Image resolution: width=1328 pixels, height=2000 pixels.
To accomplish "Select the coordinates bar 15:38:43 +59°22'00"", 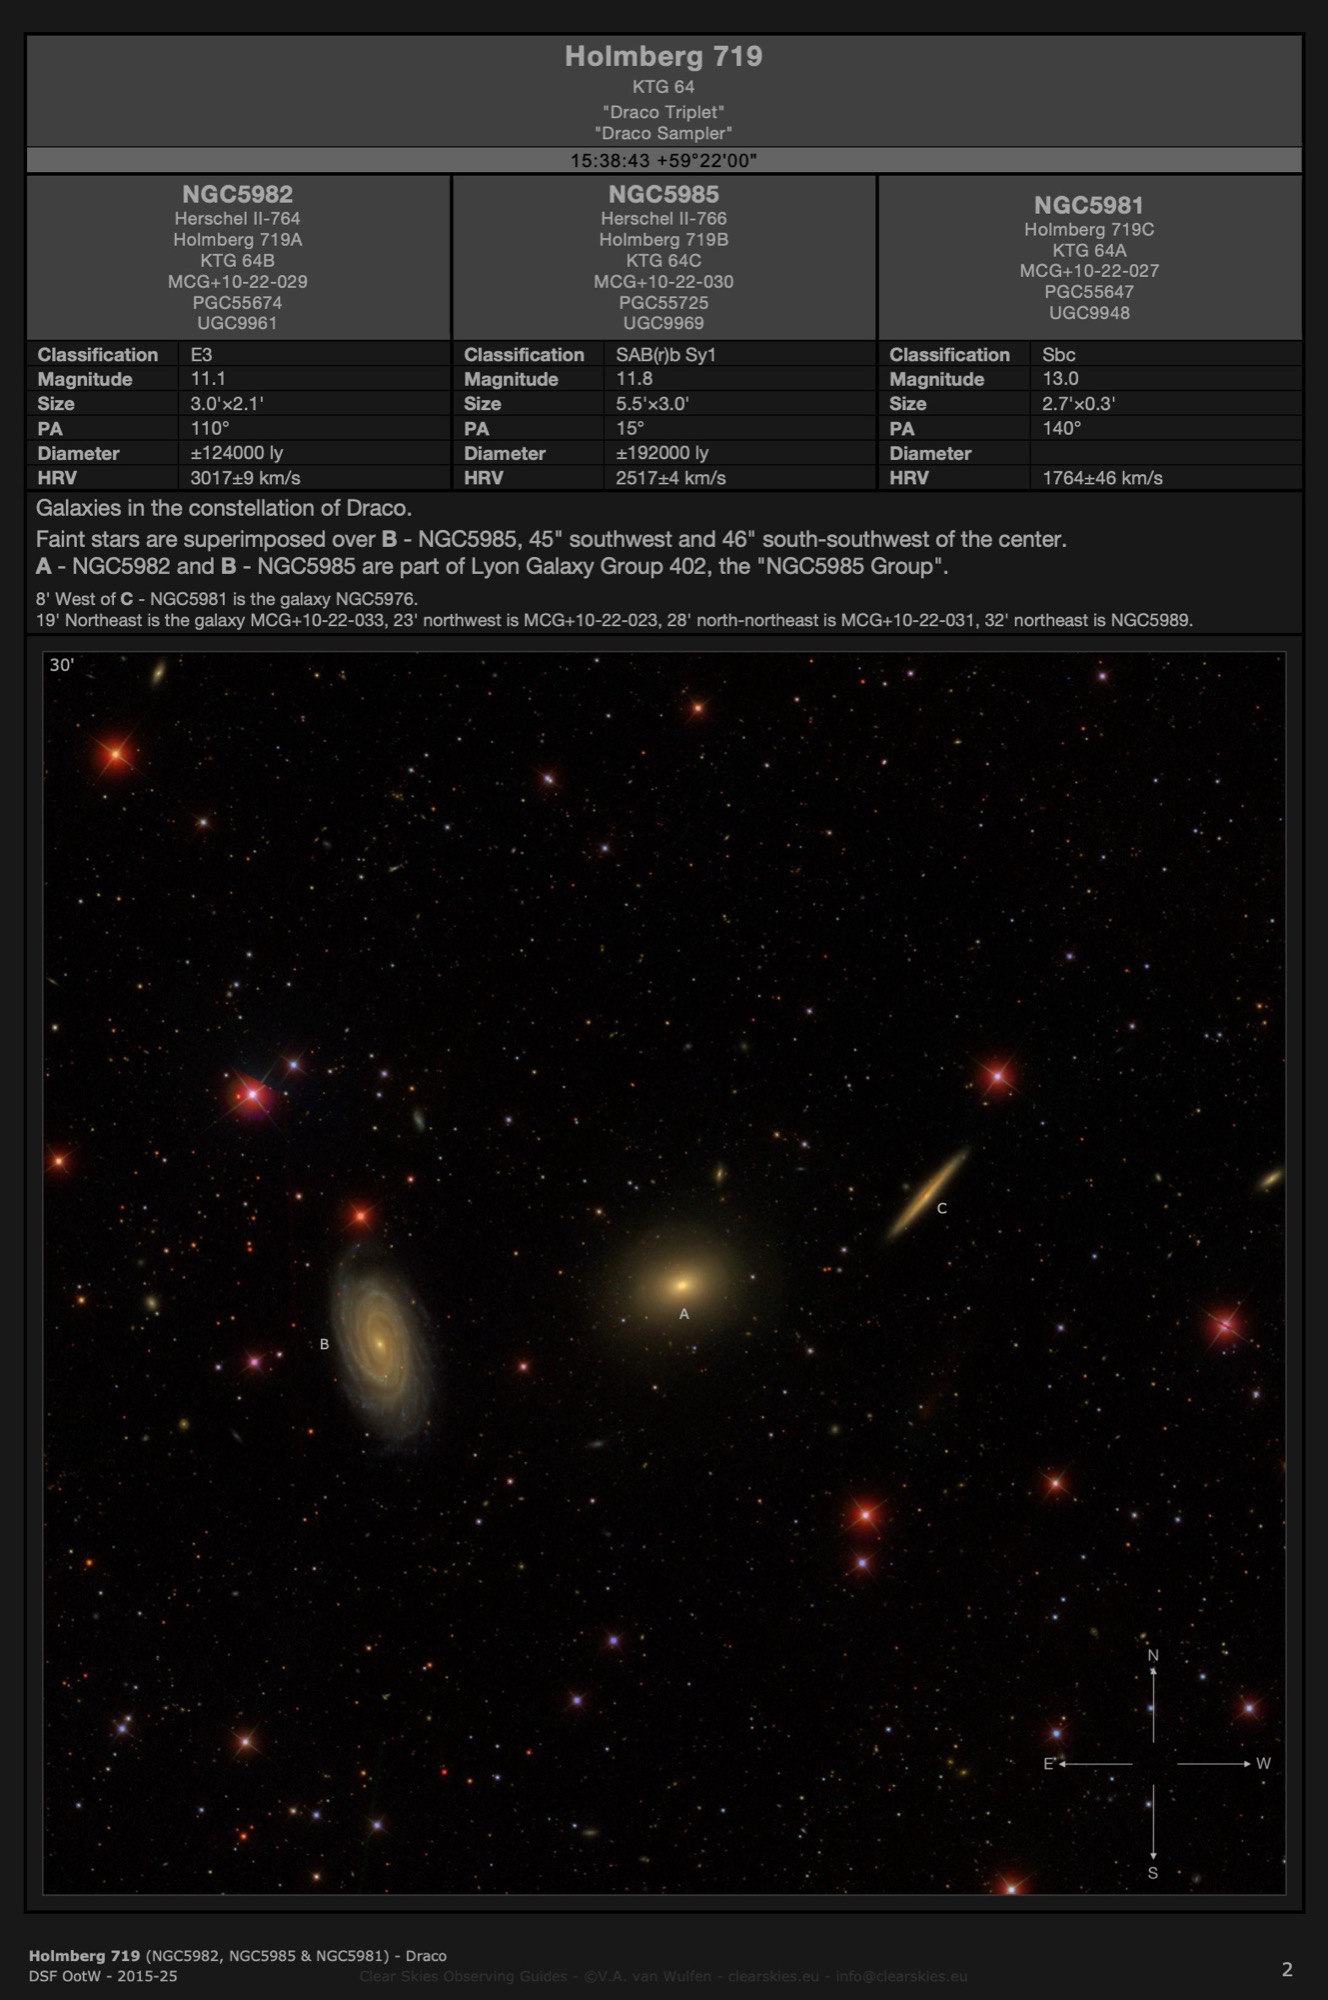I will click(x=663, y=161).
